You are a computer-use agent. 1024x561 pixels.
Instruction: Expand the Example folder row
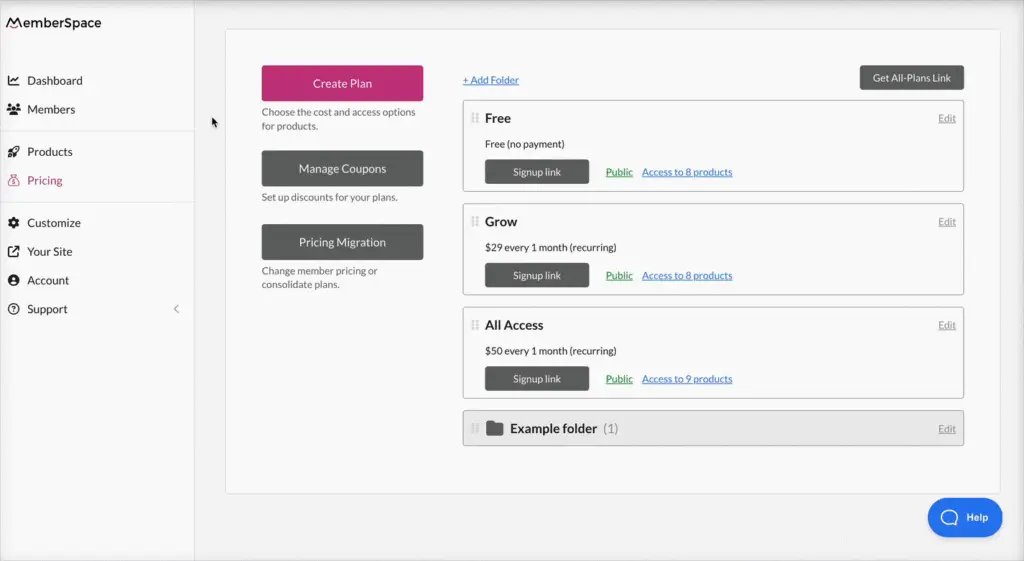pyautogui.click(x=553, y=429)
